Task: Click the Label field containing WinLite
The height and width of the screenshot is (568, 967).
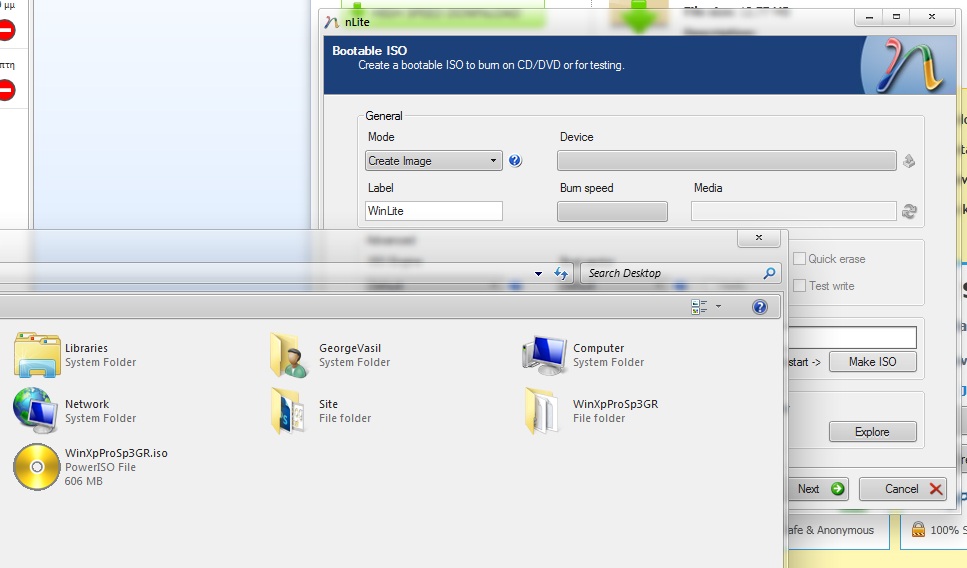Action: pyautogui.click(x=434, y=211)
